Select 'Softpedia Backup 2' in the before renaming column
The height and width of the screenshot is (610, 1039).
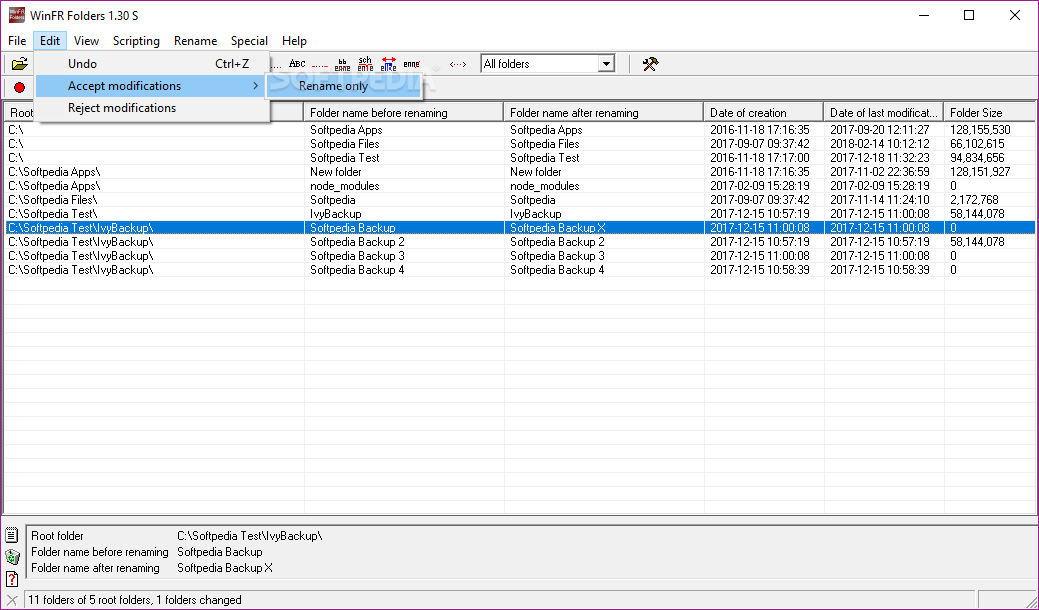(357, 242)
